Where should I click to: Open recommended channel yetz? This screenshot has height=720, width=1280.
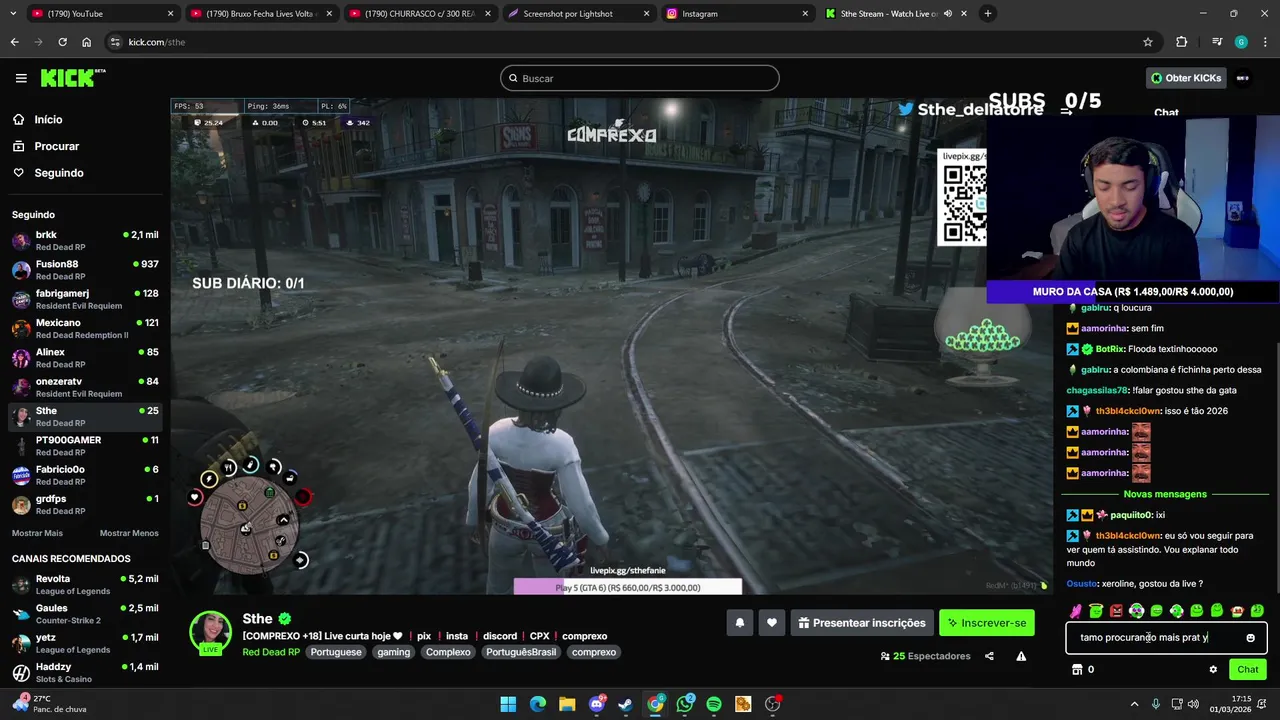click(85, 643)
